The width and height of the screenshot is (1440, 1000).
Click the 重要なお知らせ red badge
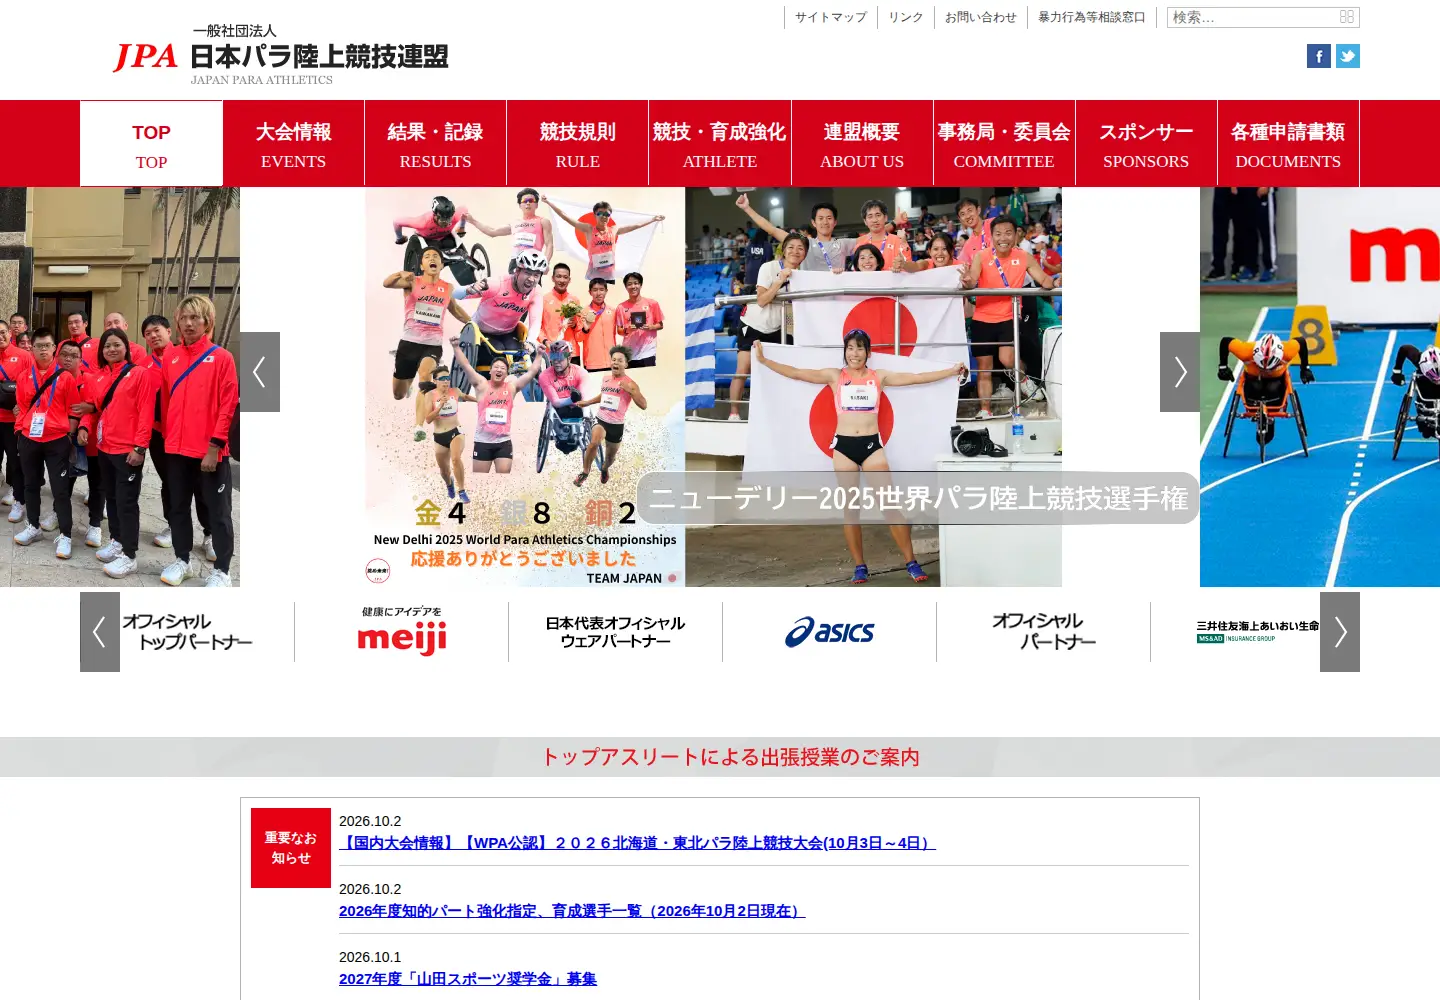pos(291,848)
